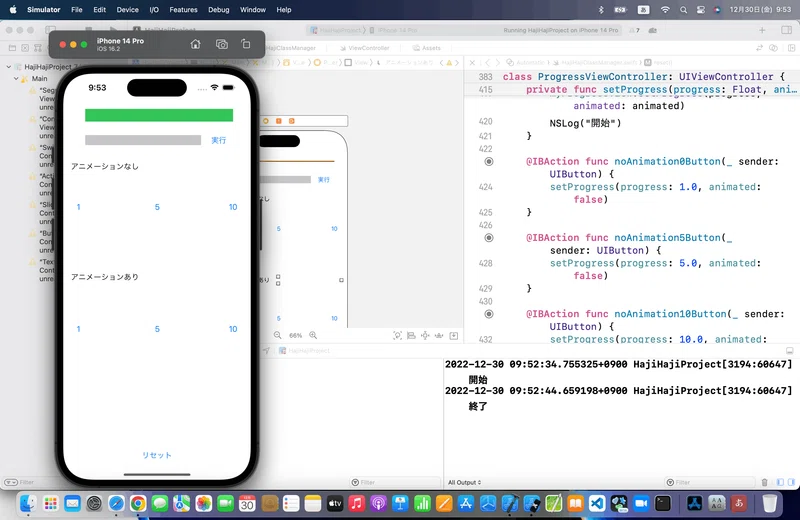This screenshot has width=800, height=520.
Task: Click the console log line 終了
Action: click(x=478, y=406)
